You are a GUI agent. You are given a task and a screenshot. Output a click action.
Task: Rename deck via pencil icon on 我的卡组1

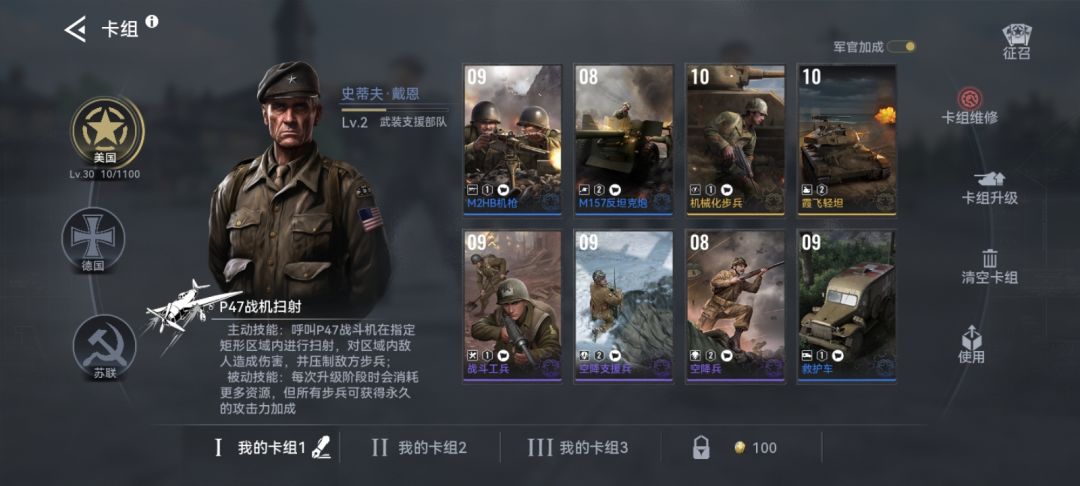[x=321, y=447]
